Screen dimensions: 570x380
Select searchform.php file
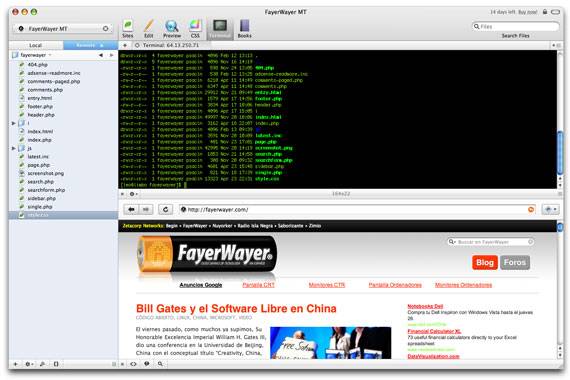pyautogui.click(x=46, y=190)
